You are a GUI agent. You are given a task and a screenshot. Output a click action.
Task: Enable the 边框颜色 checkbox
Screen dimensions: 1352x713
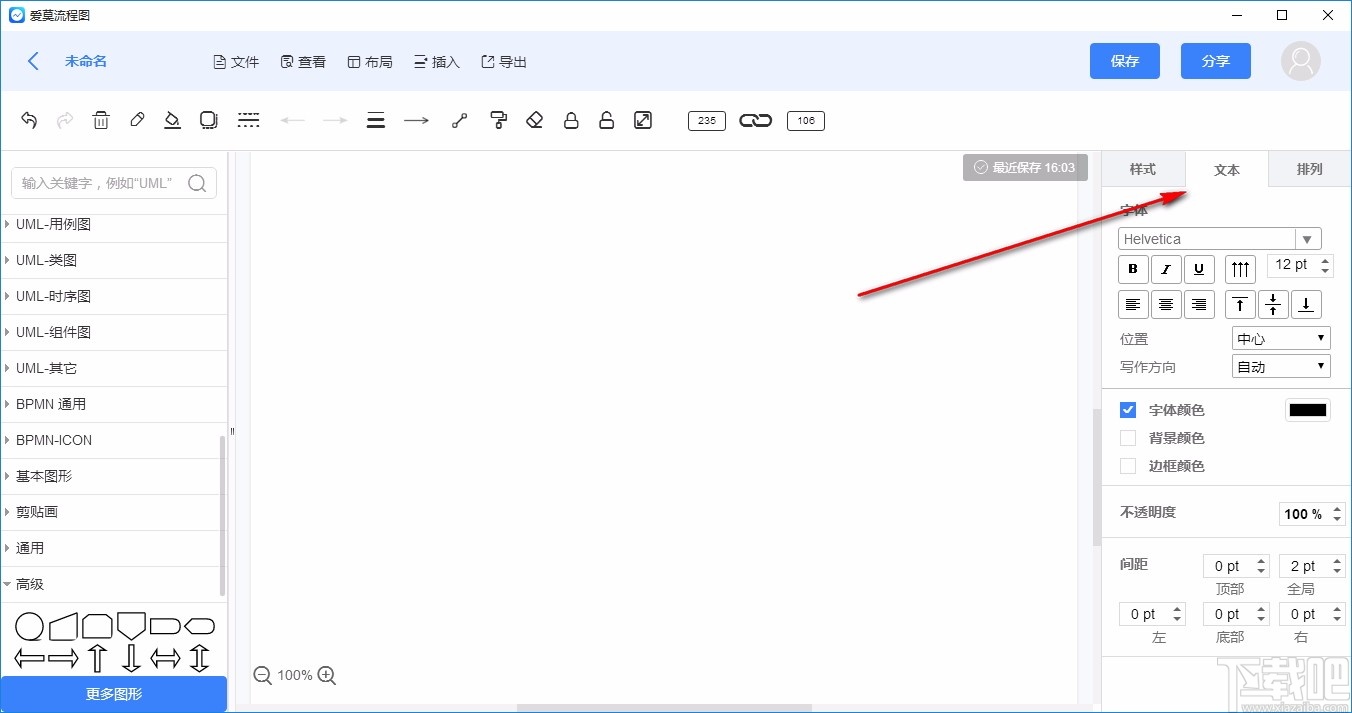pos(1128,466)
